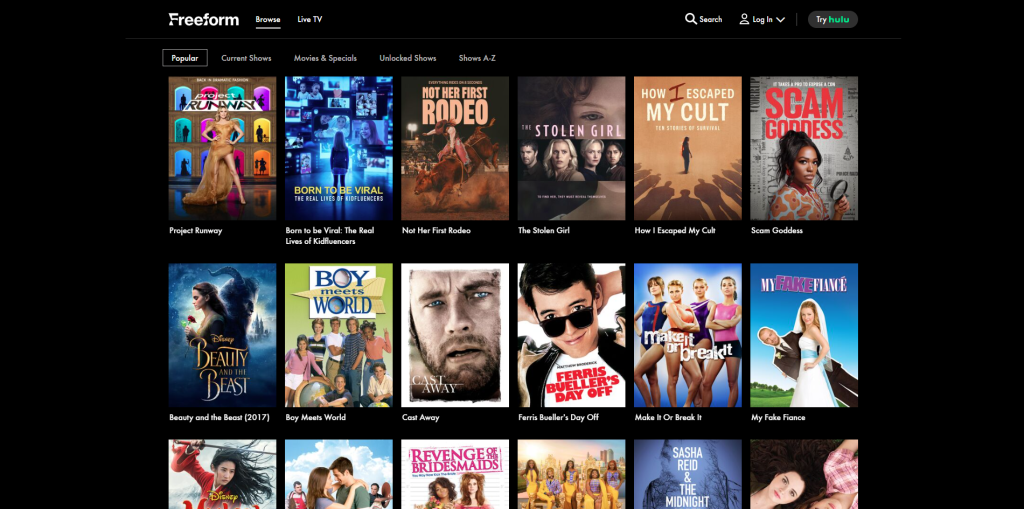
Task: Open How I Escaped My Cult poster
Action: point(688,148)
